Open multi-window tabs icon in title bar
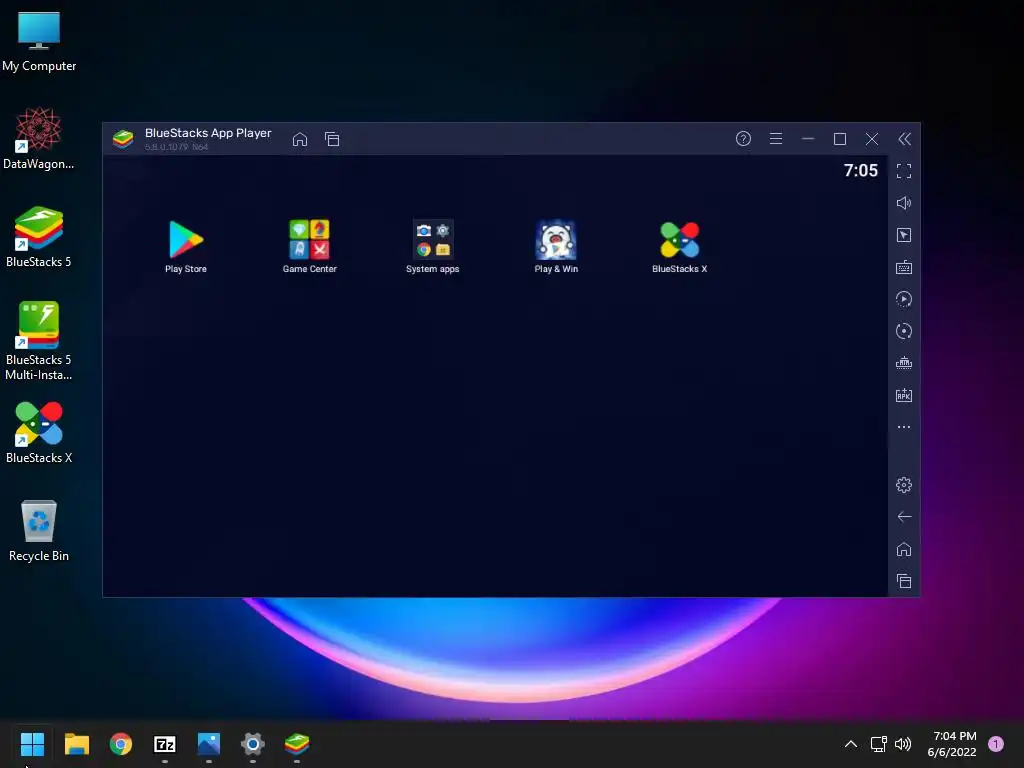 332,139
